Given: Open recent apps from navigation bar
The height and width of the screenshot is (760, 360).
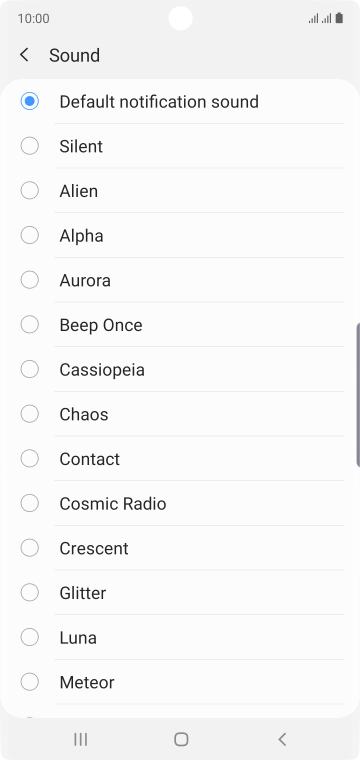Looking at the screenshot, I should pos(80,739).
